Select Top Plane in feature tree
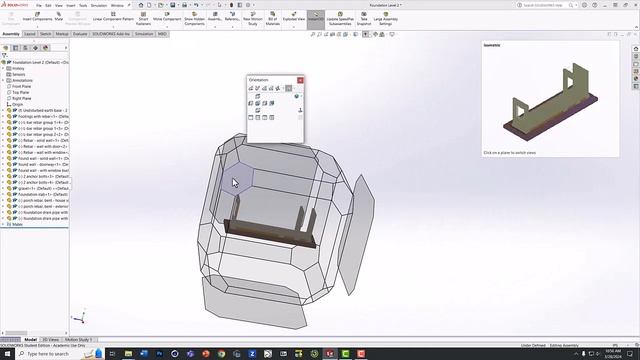640x360 pixels. pos(20,93)
